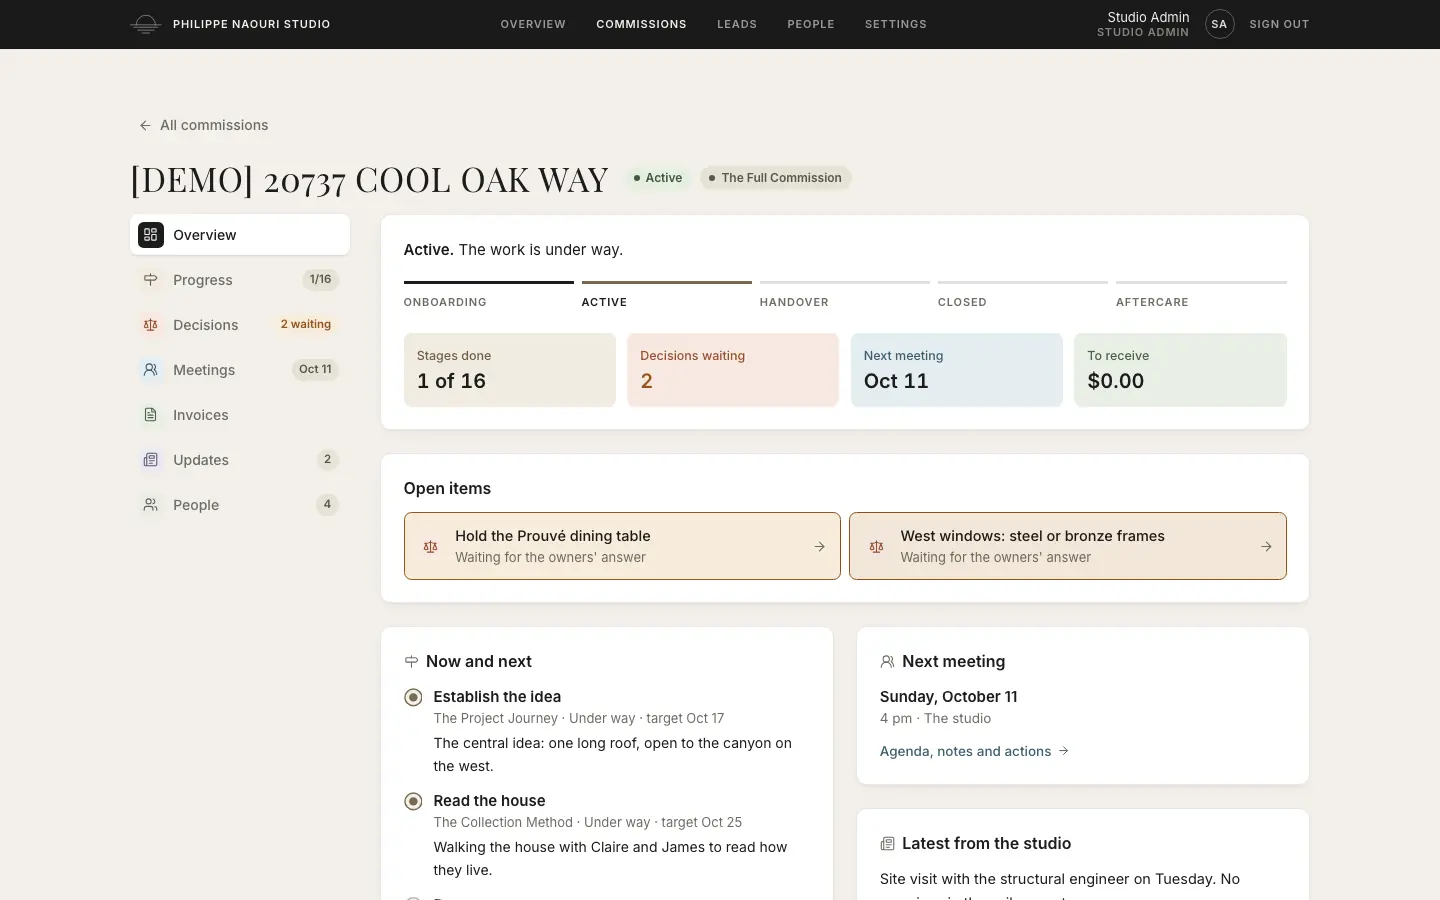Sign out of the studio account
The height and width of the screenshot is (900, 1440).
coord(1279,24)
